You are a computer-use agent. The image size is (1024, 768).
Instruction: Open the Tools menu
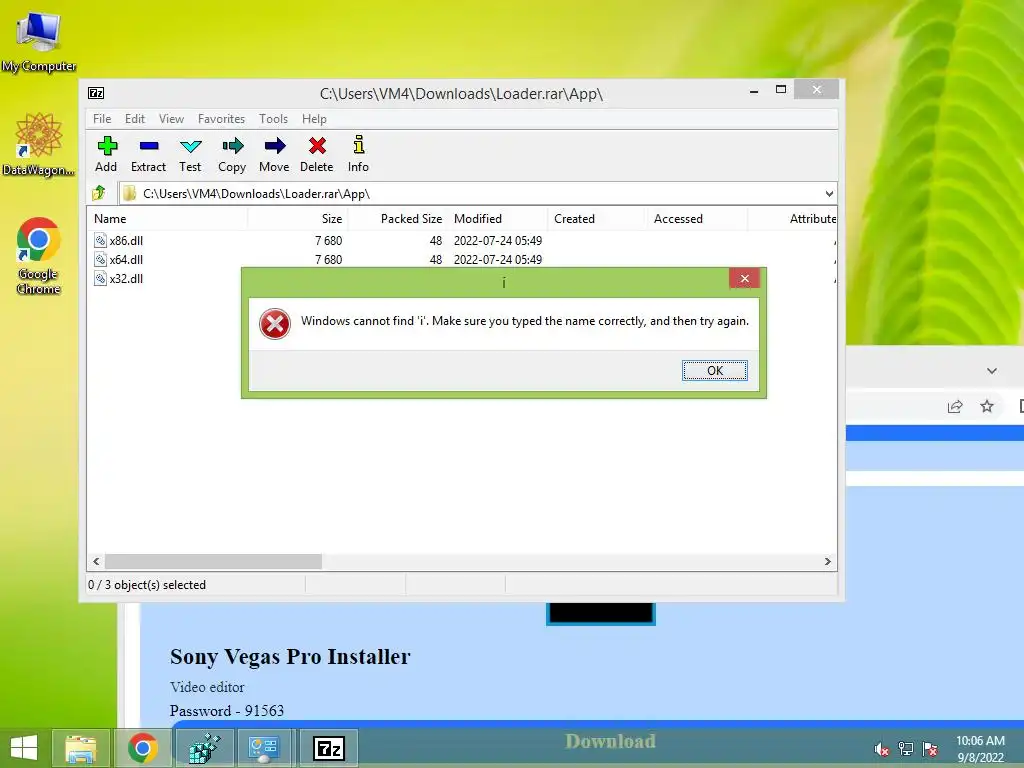(273, 119)
